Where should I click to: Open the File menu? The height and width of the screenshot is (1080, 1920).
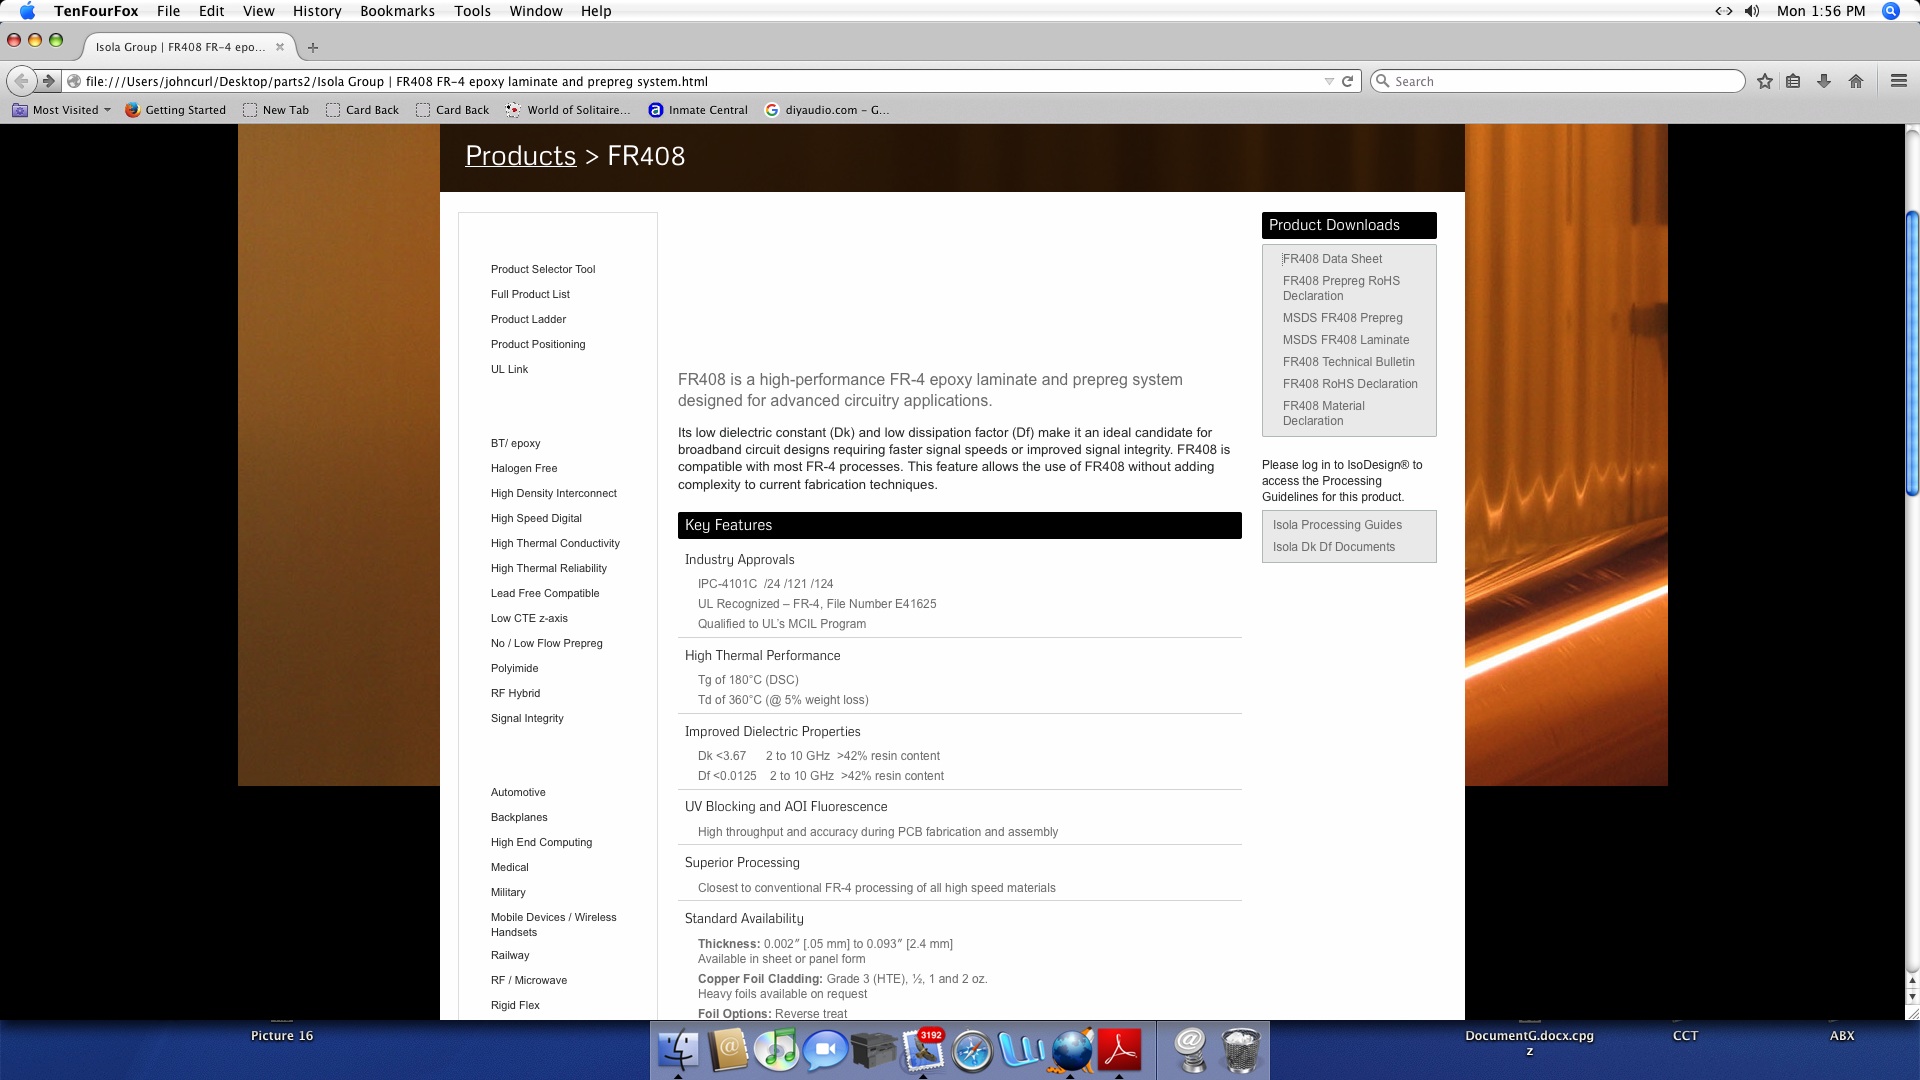point(168,11)
